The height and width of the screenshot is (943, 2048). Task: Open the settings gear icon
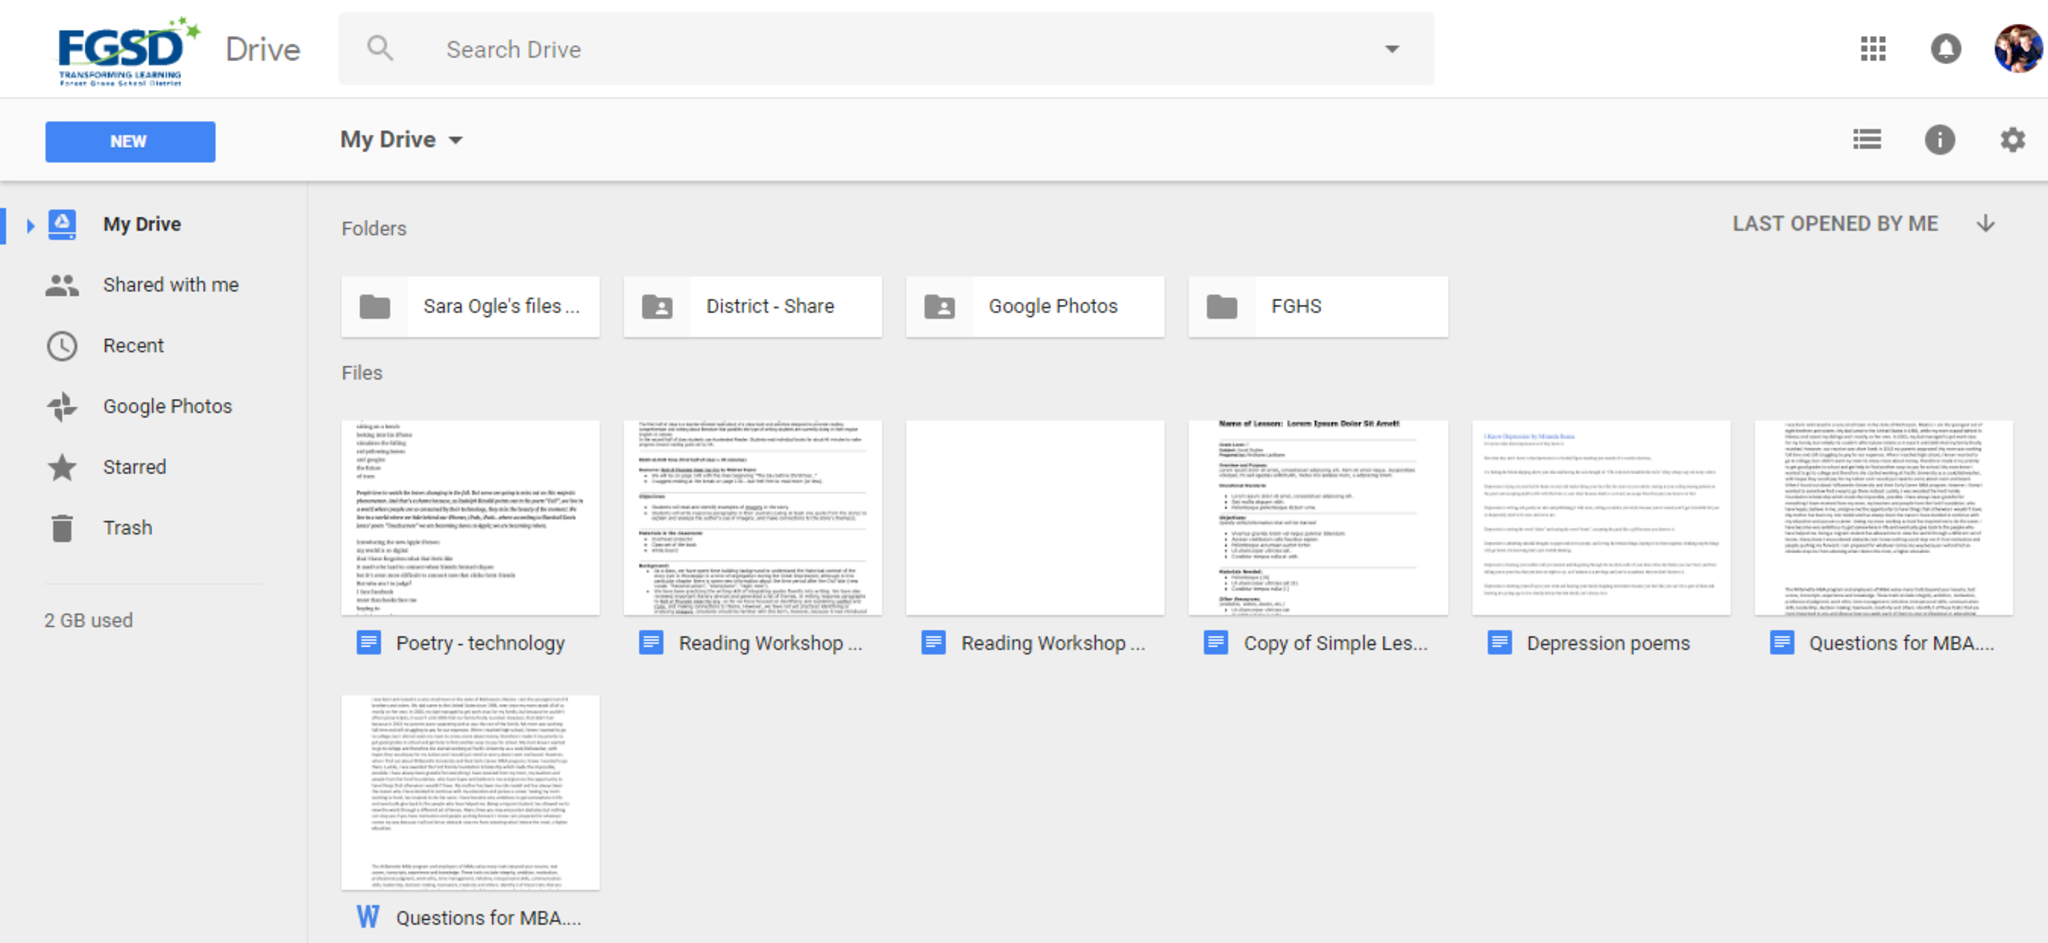(2012, 140)
